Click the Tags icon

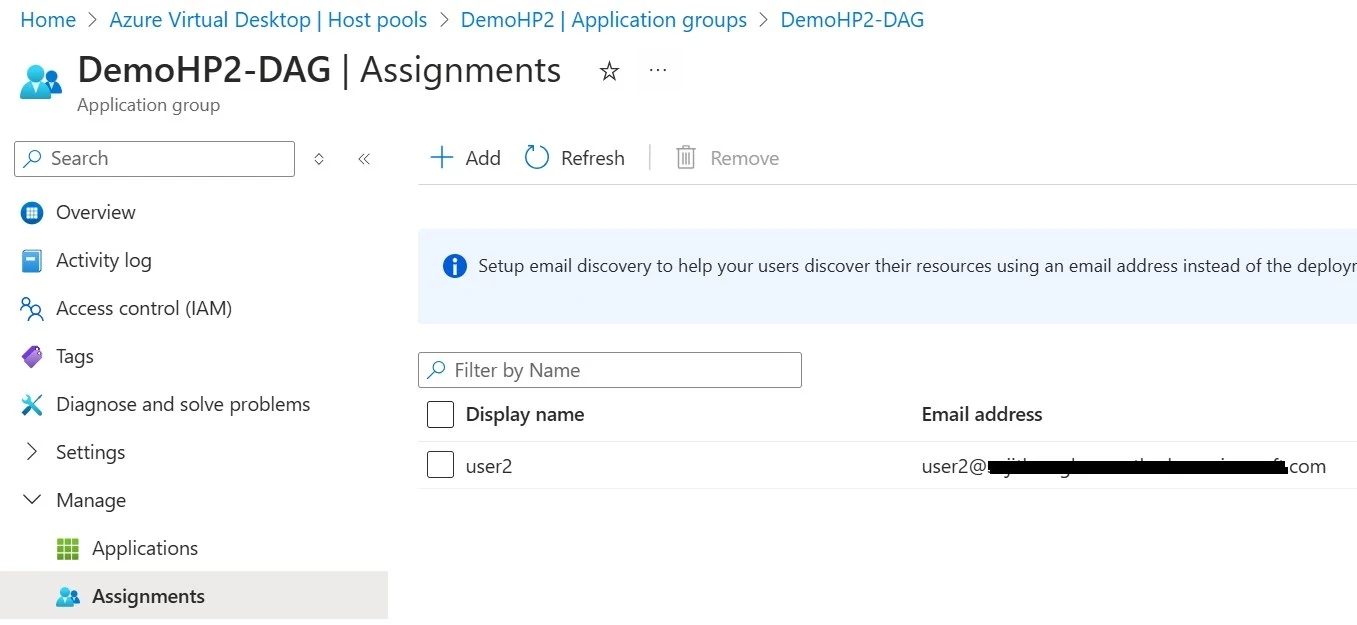click(x=32, y=356)
